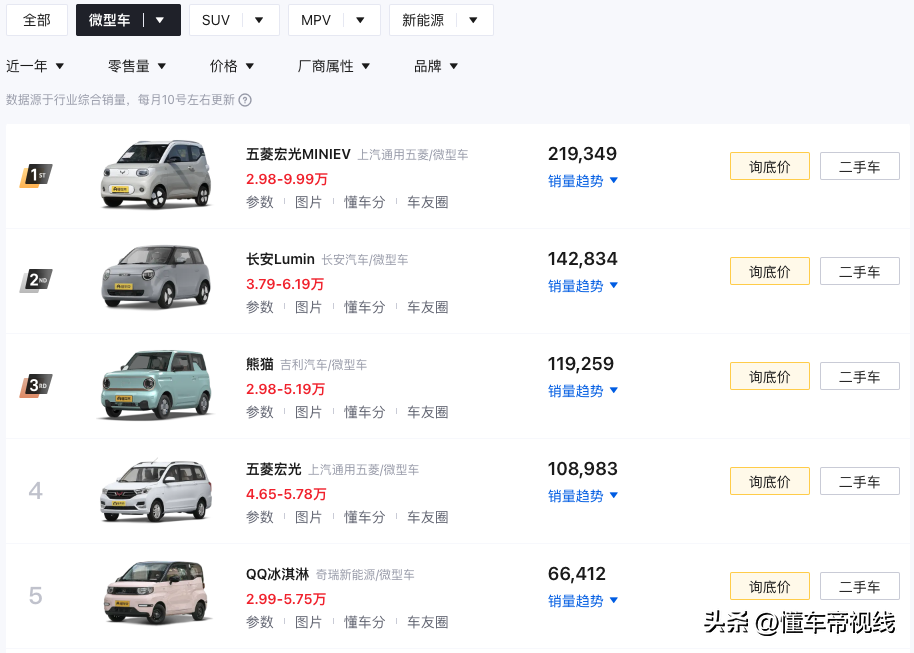Click 二手车 button for 五菱宏光
This screenshot has height=653, width=914.
(x=859, y=482)
